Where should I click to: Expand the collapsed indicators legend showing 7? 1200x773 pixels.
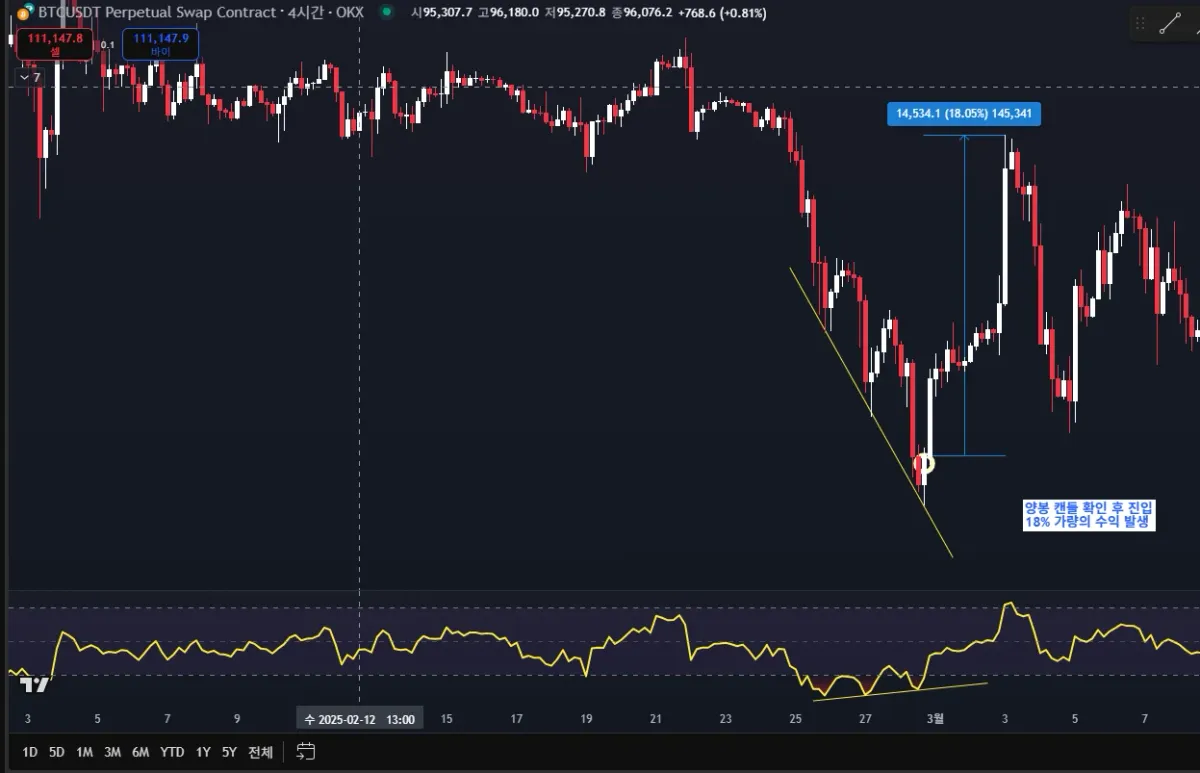[x=30, y=77]
